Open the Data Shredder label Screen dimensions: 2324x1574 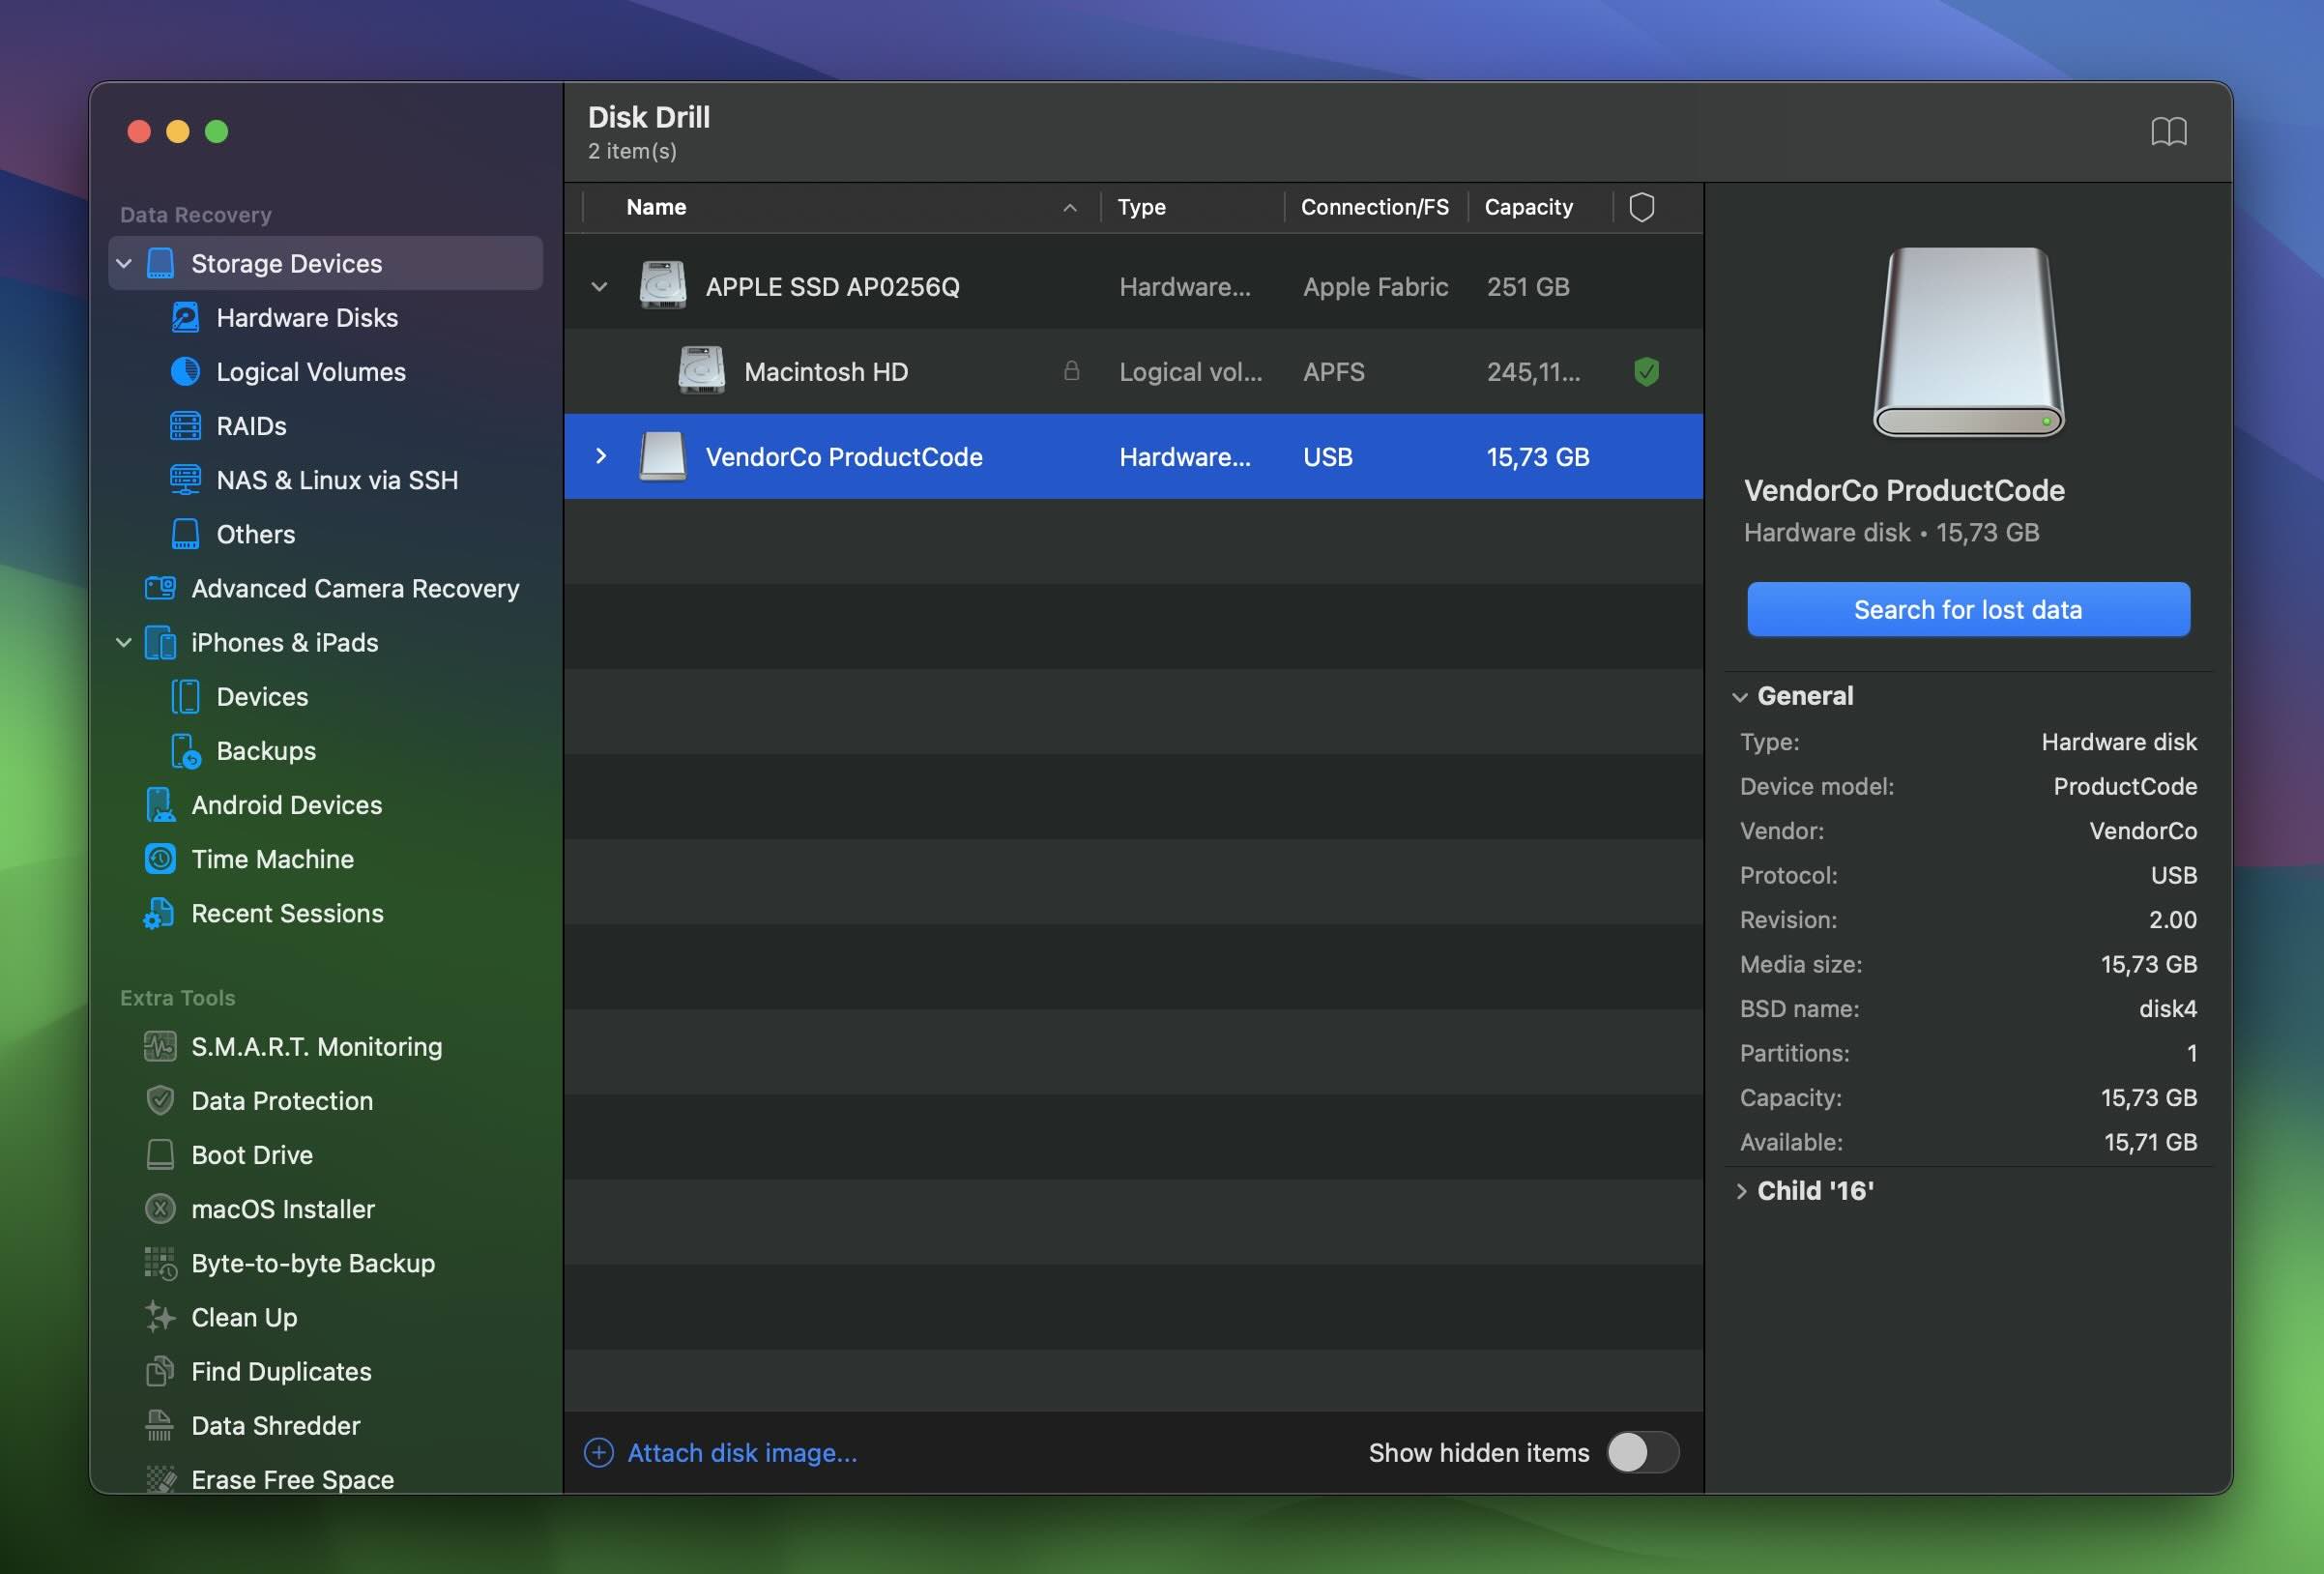point(276,1425)
